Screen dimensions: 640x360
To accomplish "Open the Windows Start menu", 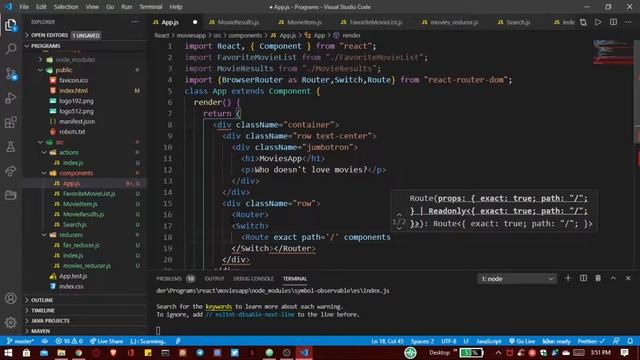I will (8, 353).
